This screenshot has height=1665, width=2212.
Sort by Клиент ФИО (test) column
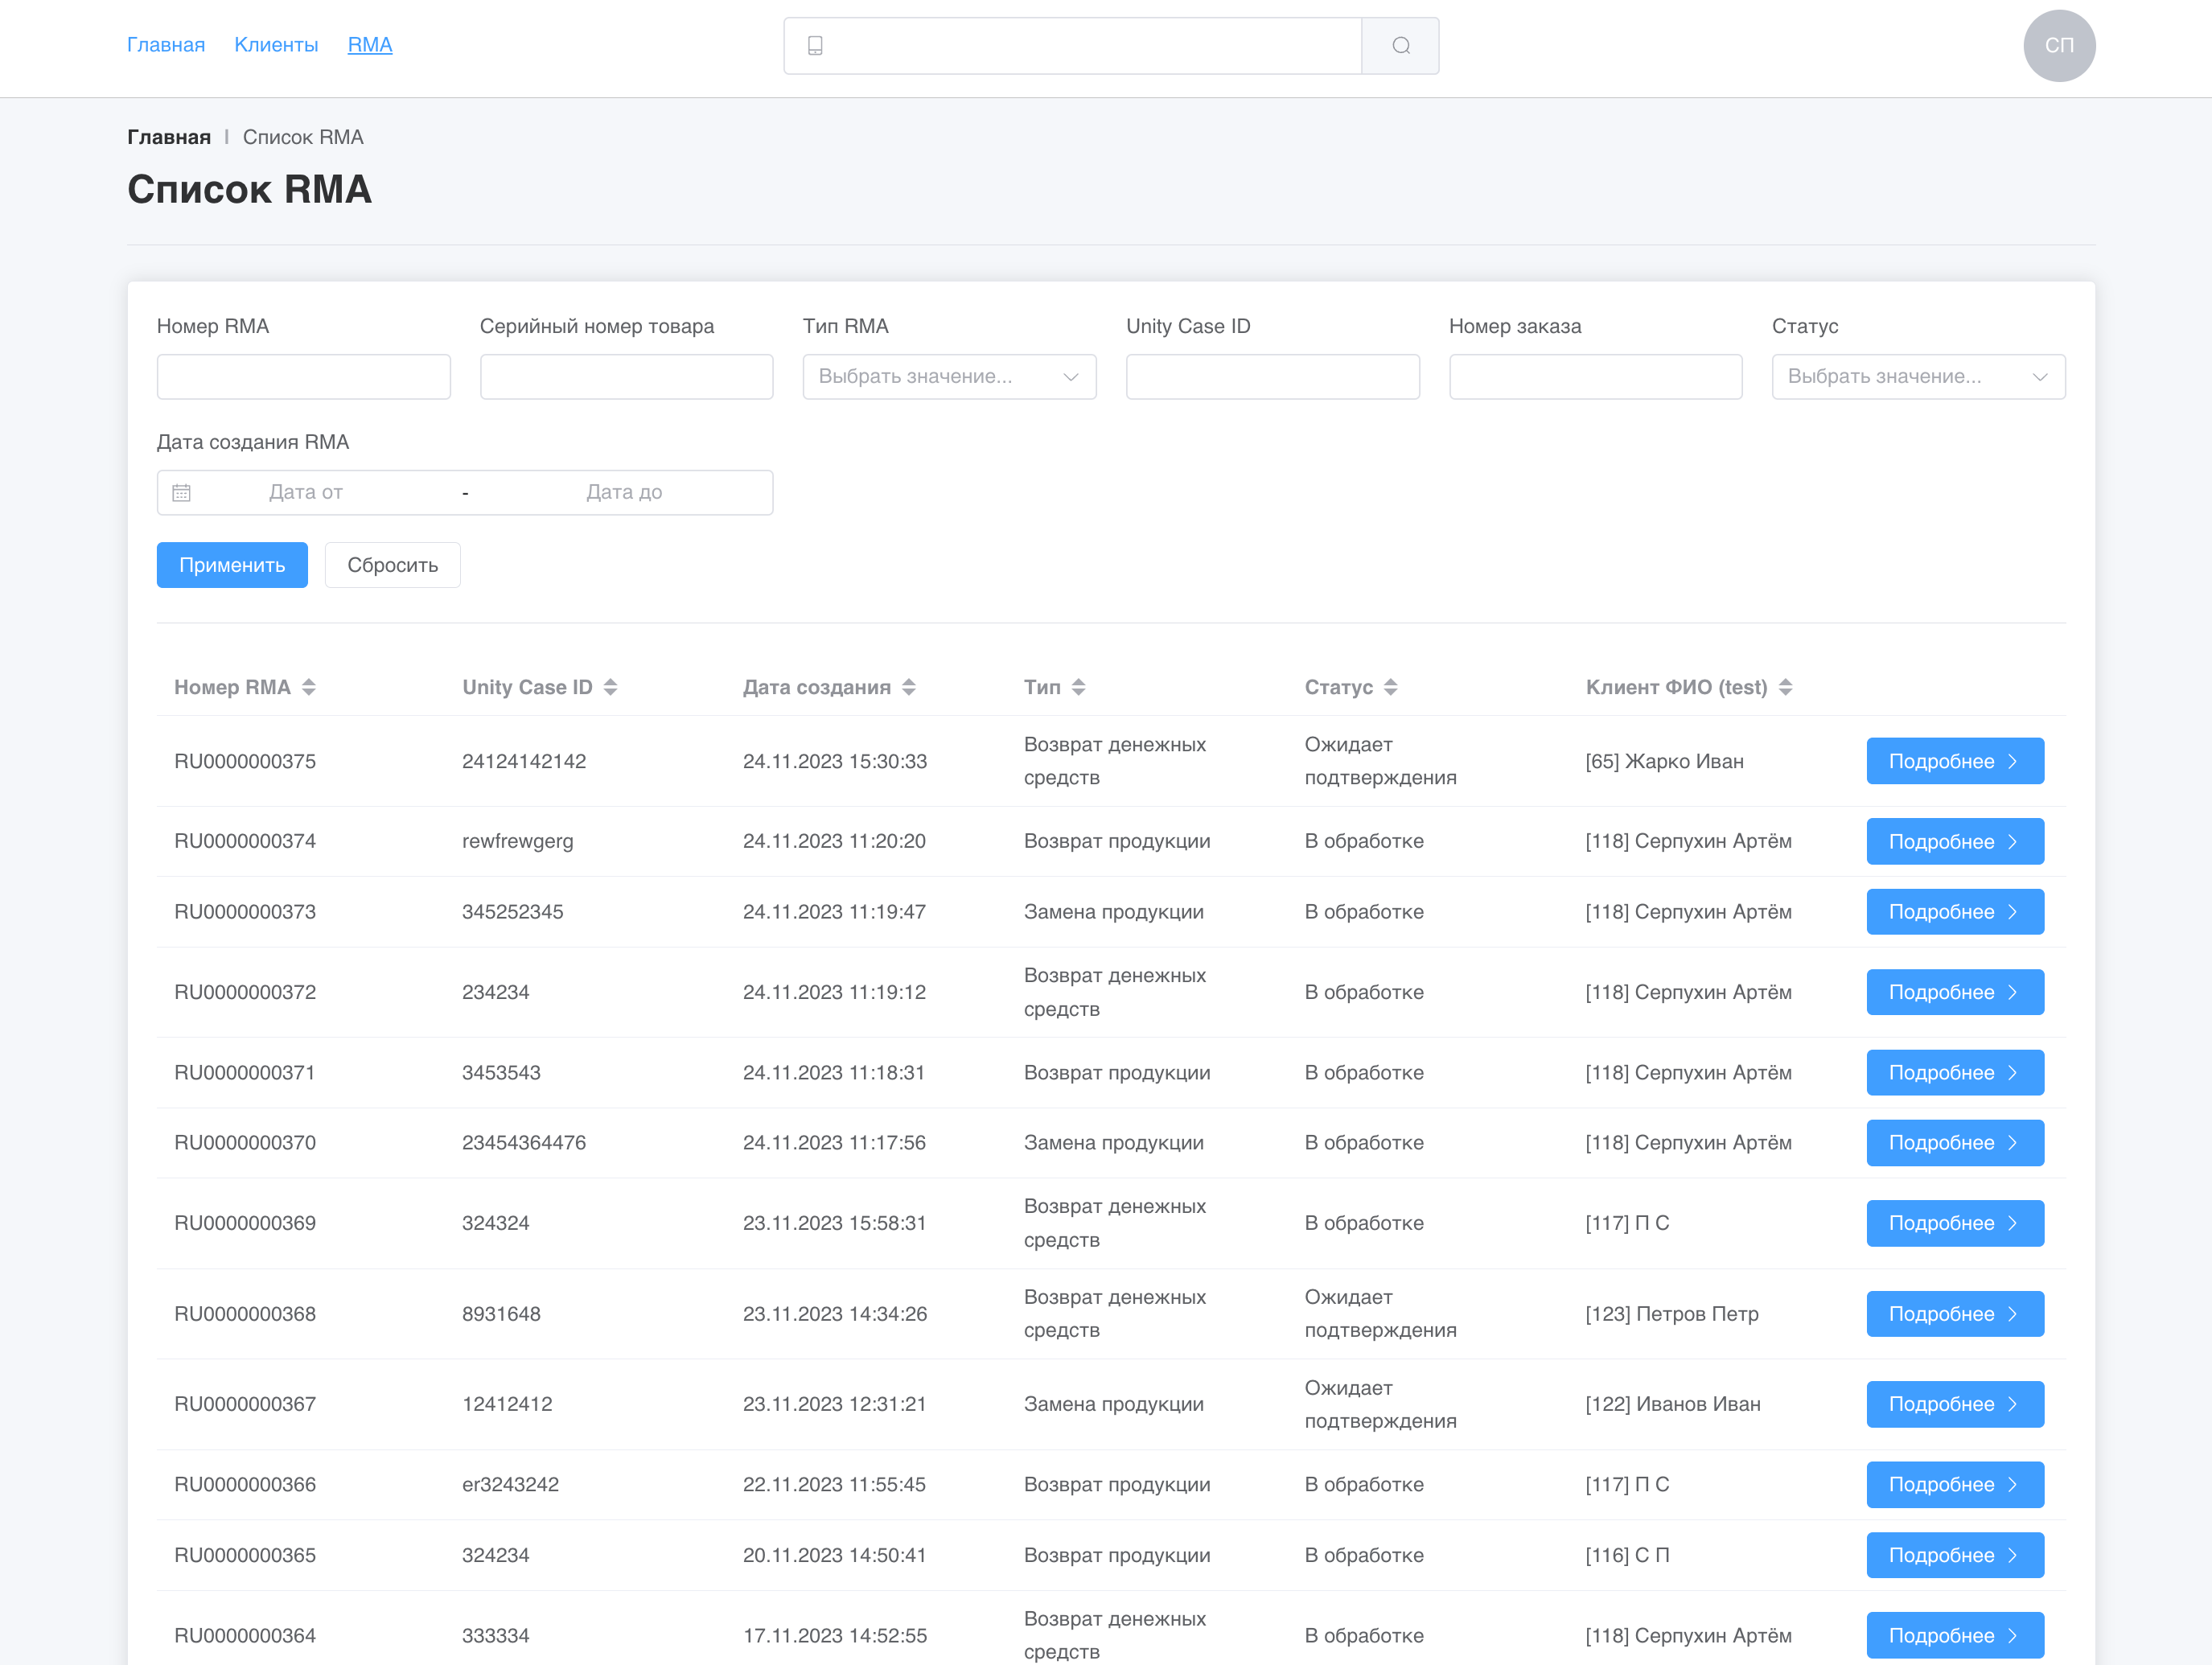coord(1785,687)
